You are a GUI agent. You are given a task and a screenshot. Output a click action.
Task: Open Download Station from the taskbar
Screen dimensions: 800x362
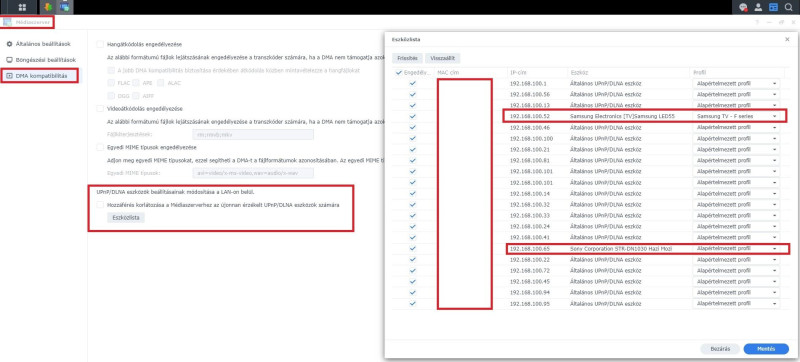47,7
